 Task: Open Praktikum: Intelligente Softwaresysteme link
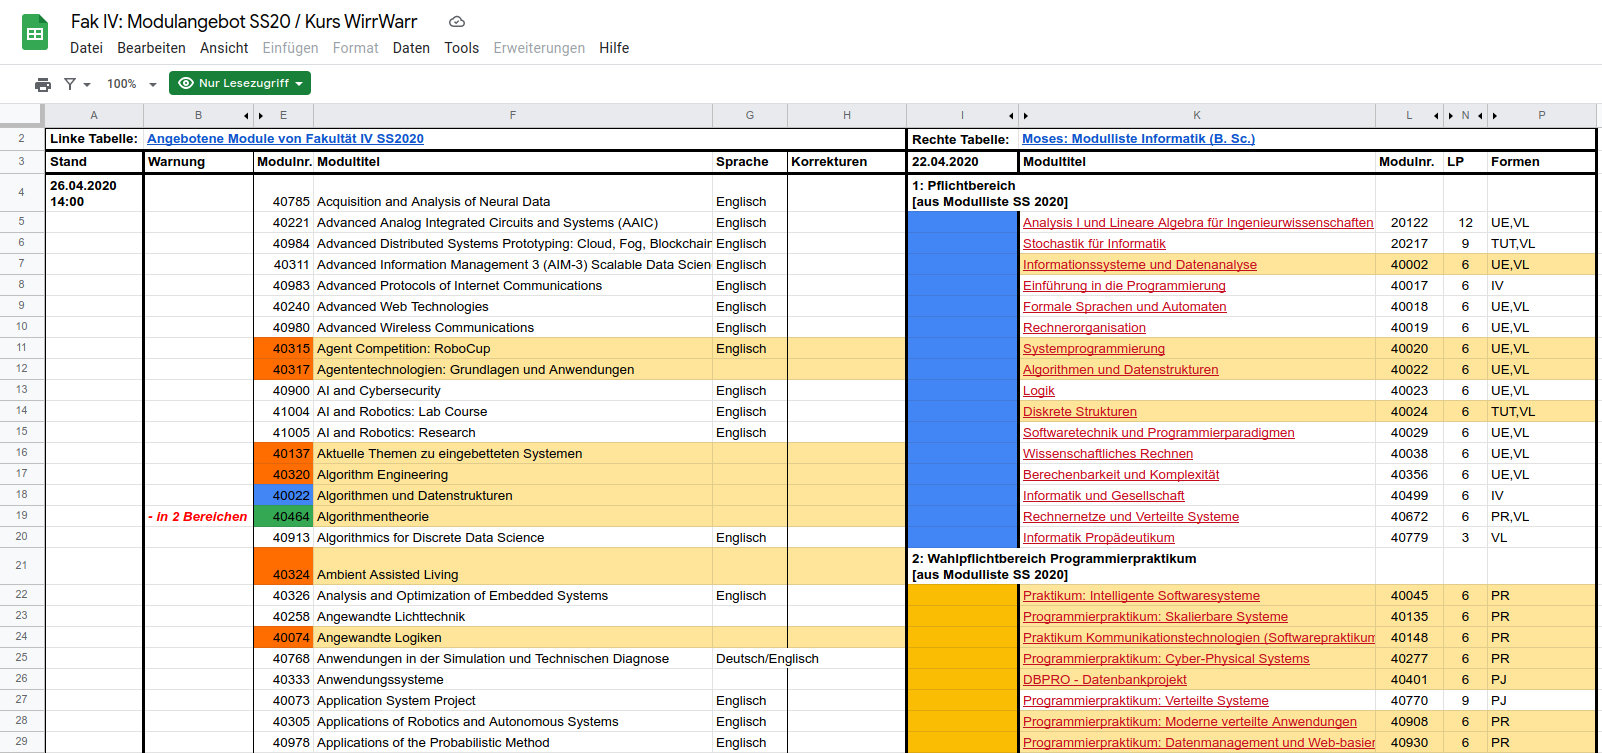pos(1141,596)
